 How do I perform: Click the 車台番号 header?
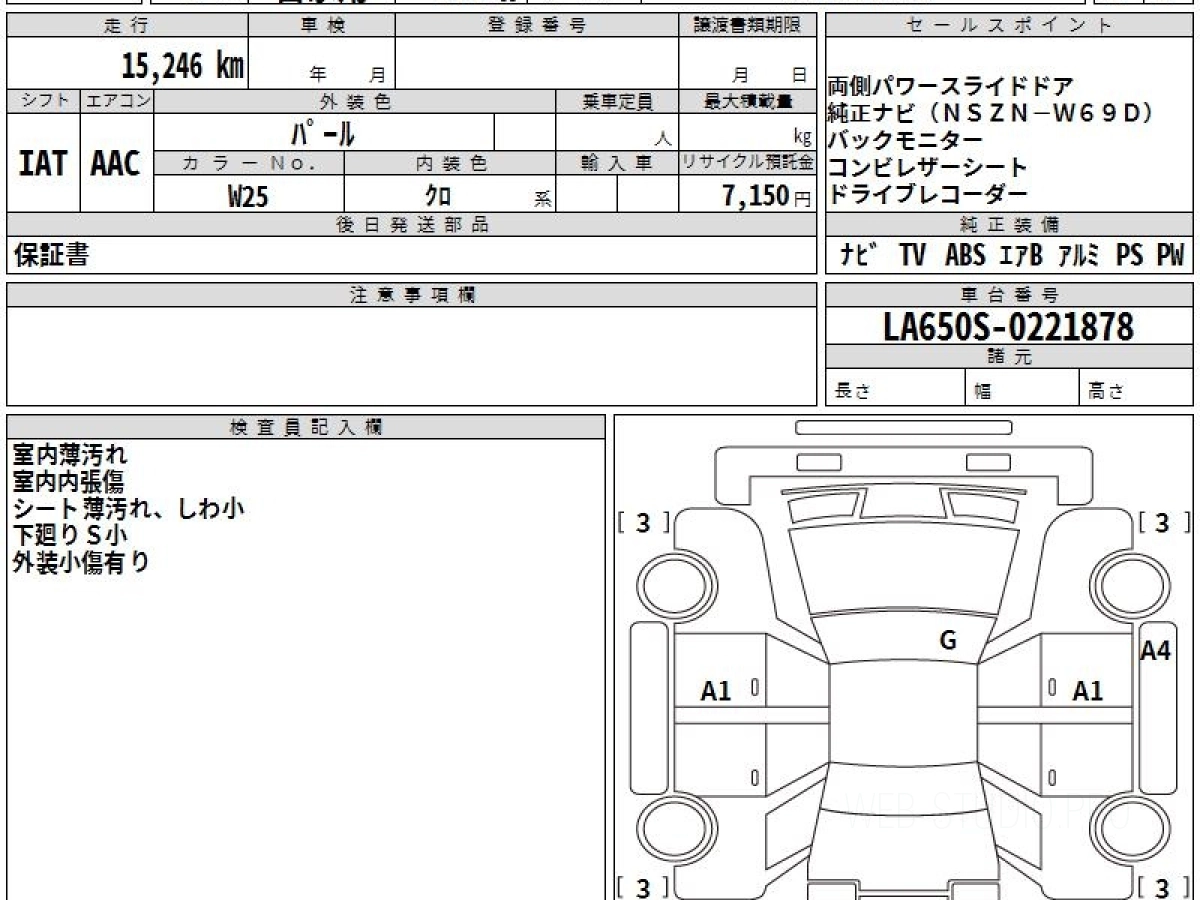[x=1009, y=295]
